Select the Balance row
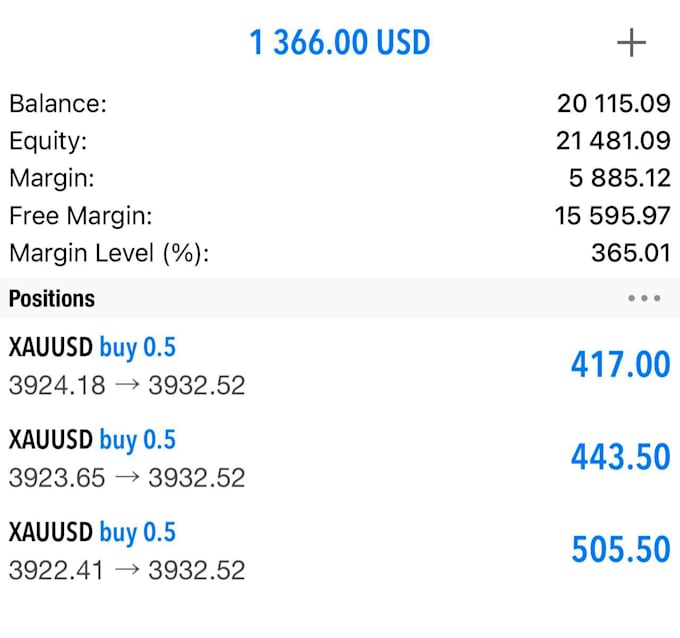 340,104
